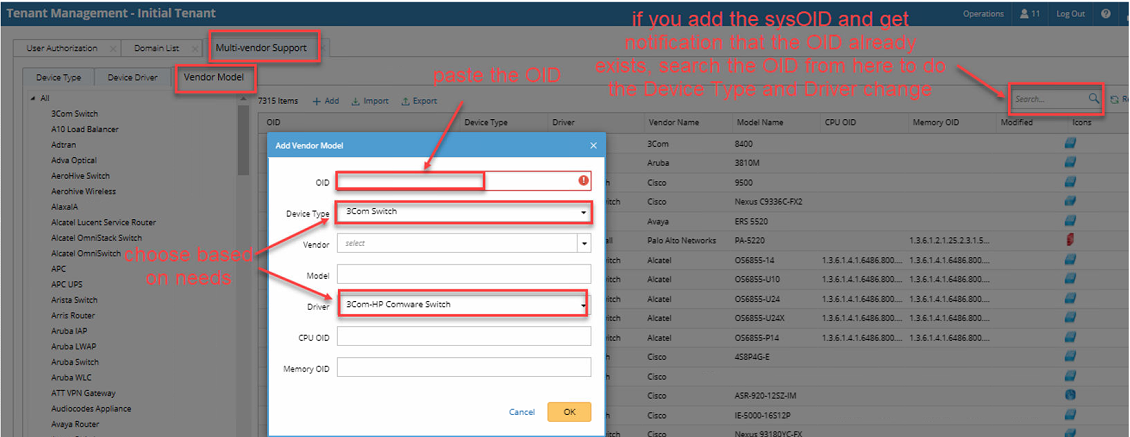Click the green refresh icon beside search

pyautogui.click(x=1114, y=100)
